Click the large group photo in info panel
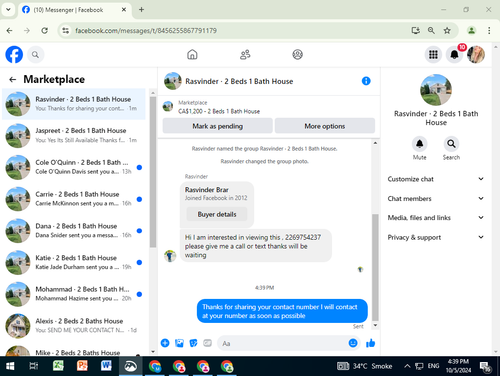500x376 pixels. (436, 90)
